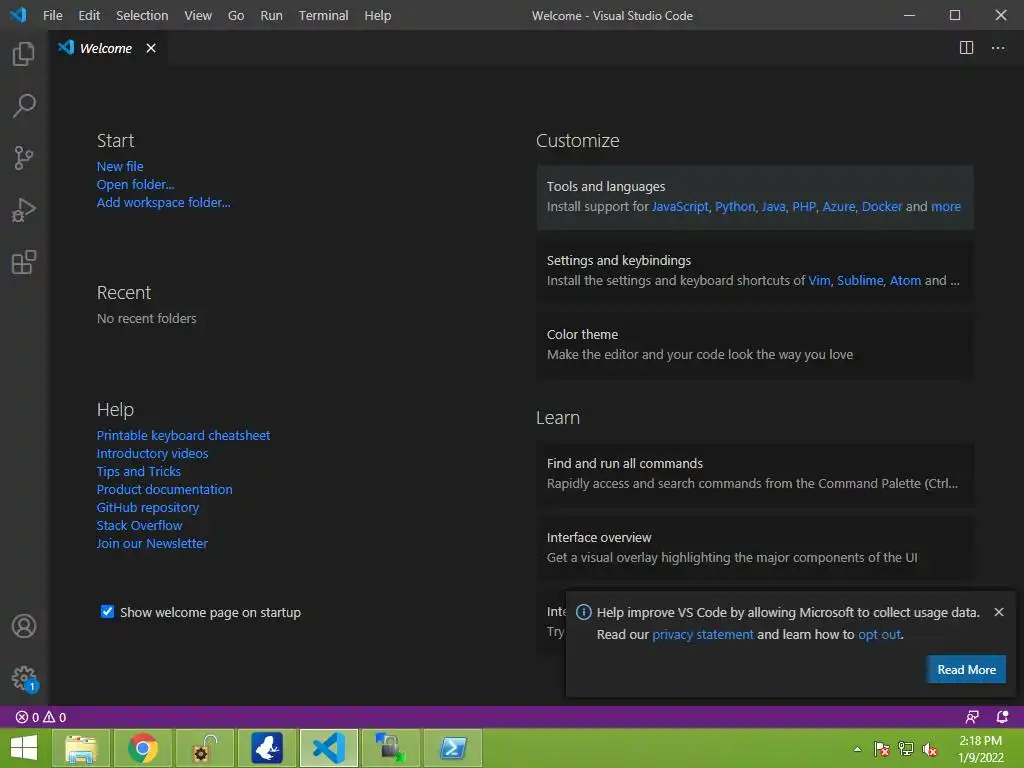Open the privacy statement link
Screen dimensions: 1024x768
coord(703,634)
